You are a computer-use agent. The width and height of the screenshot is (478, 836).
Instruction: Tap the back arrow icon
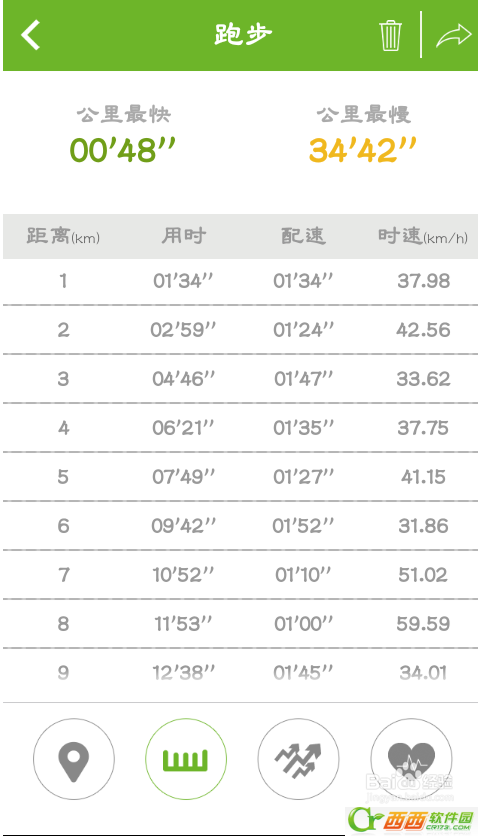[30, 35]
